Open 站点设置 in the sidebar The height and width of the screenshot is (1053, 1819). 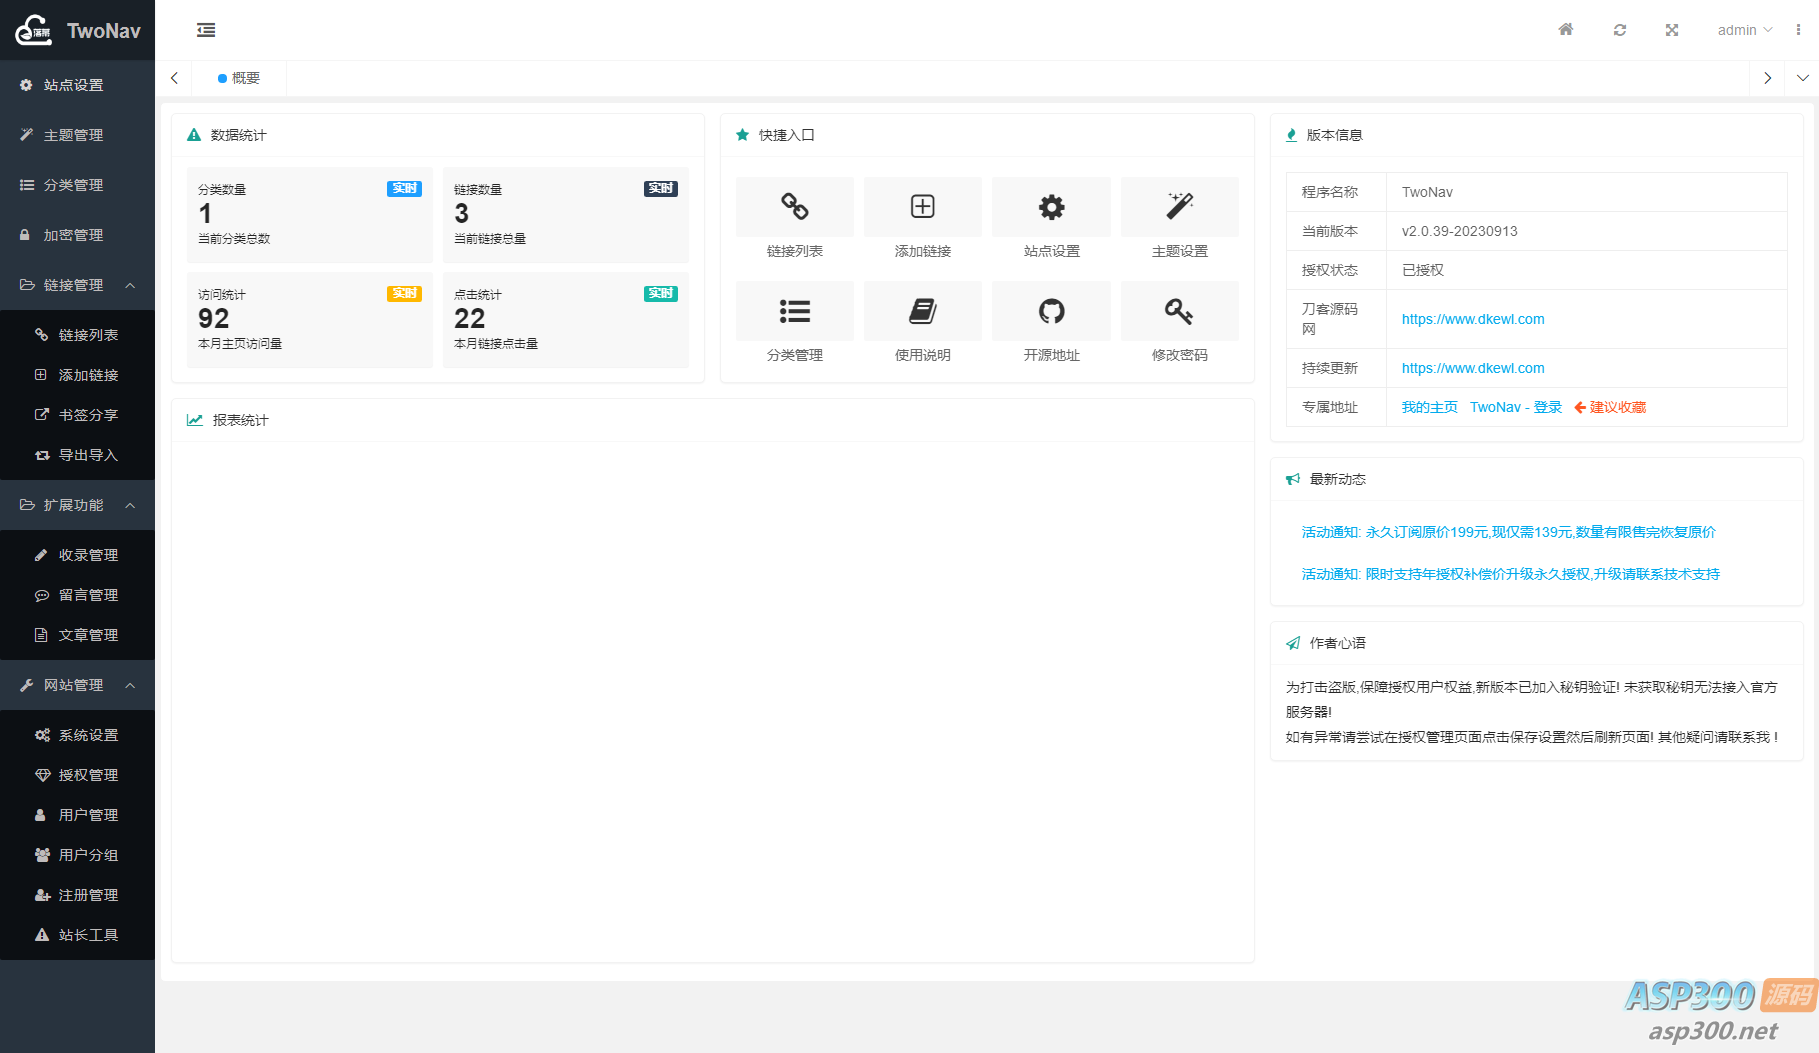[x=77, y=85]
